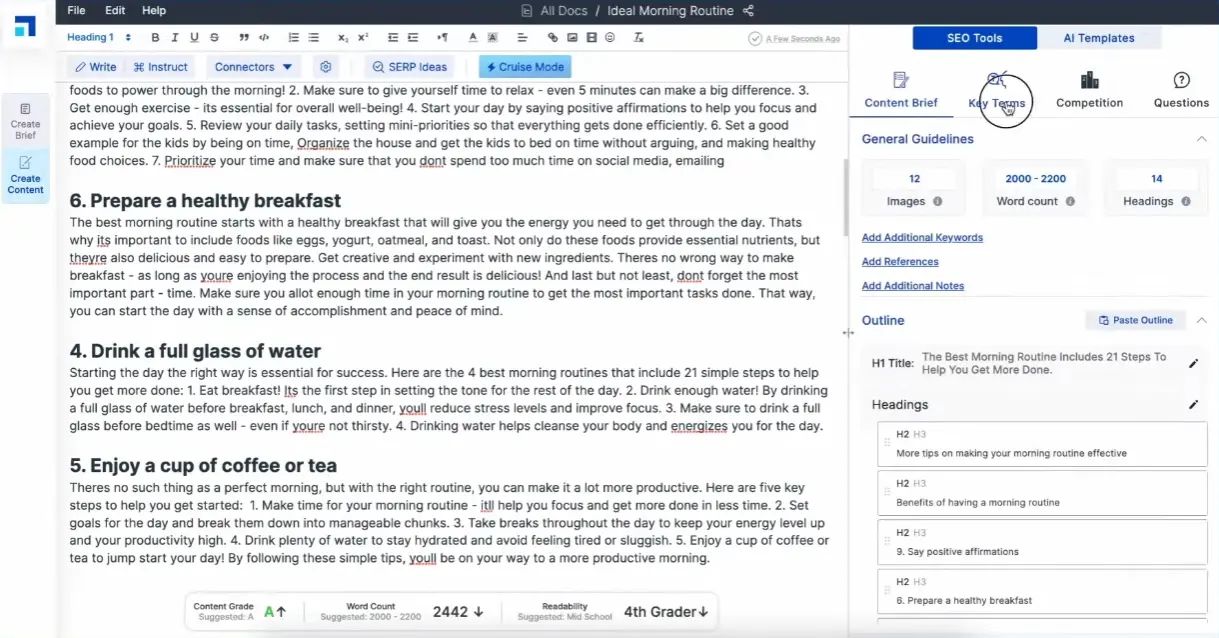The height and width of the screenshot is (638, 1219).
Task: Edit the H1 Title with pencil icon
Action: [x=1193, y=363]
